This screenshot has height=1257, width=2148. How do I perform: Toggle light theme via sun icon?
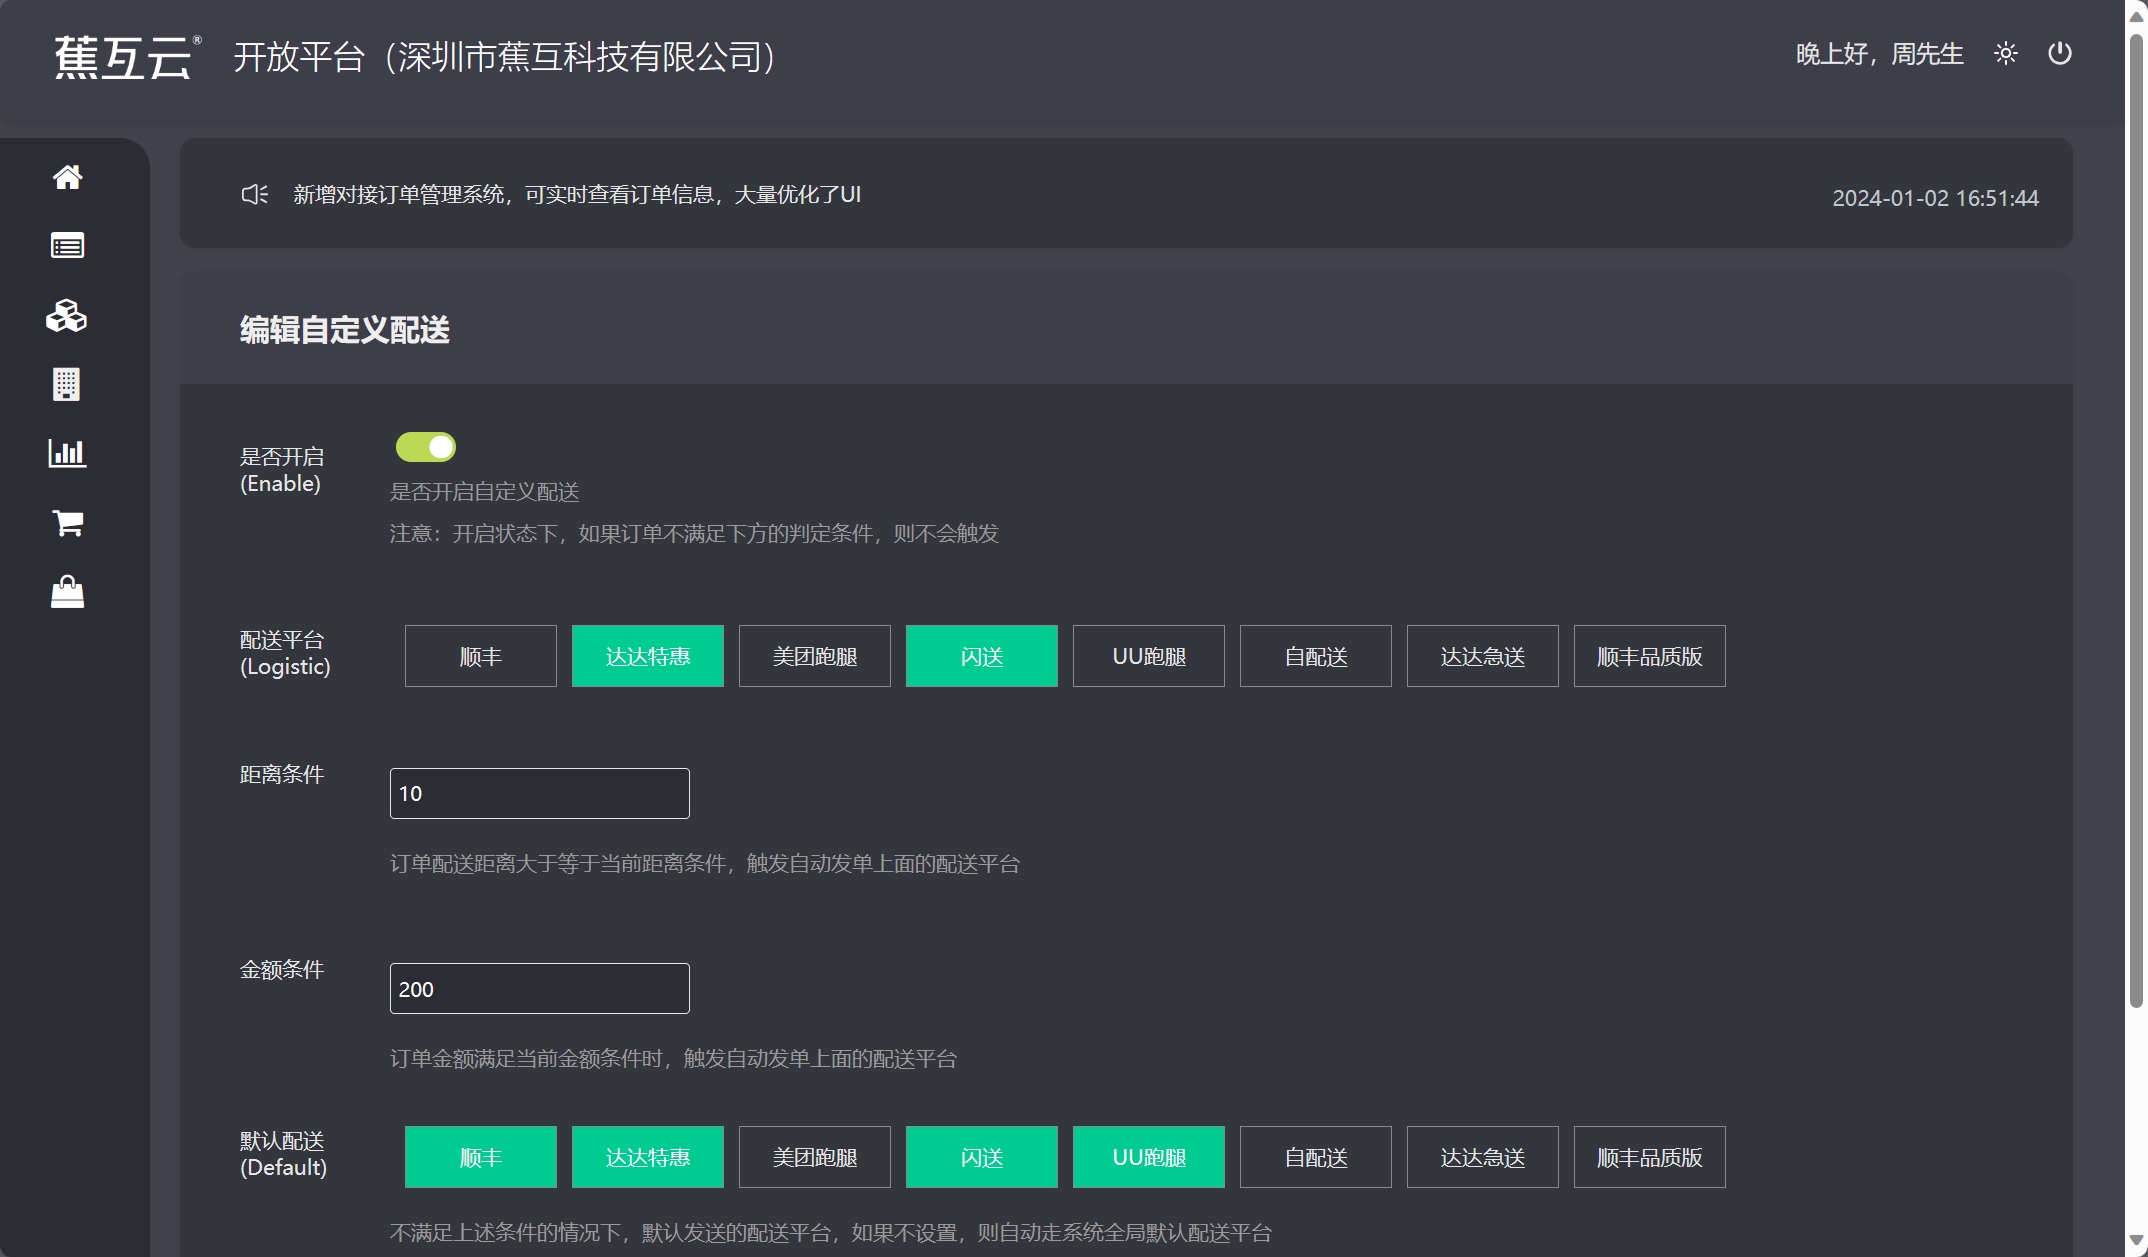(2005, 54)
